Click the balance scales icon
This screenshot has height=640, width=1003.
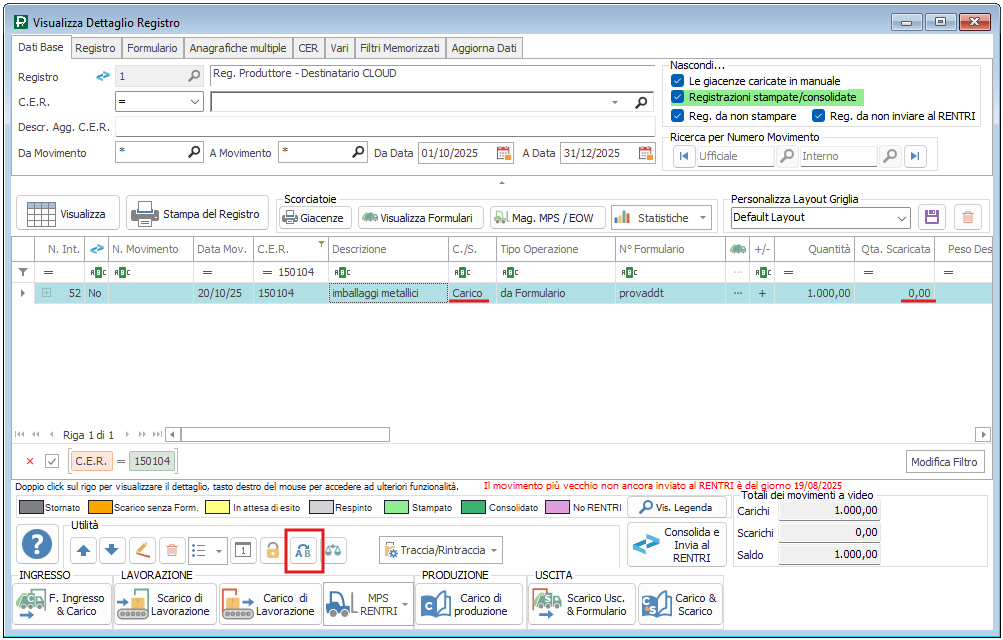333,550
